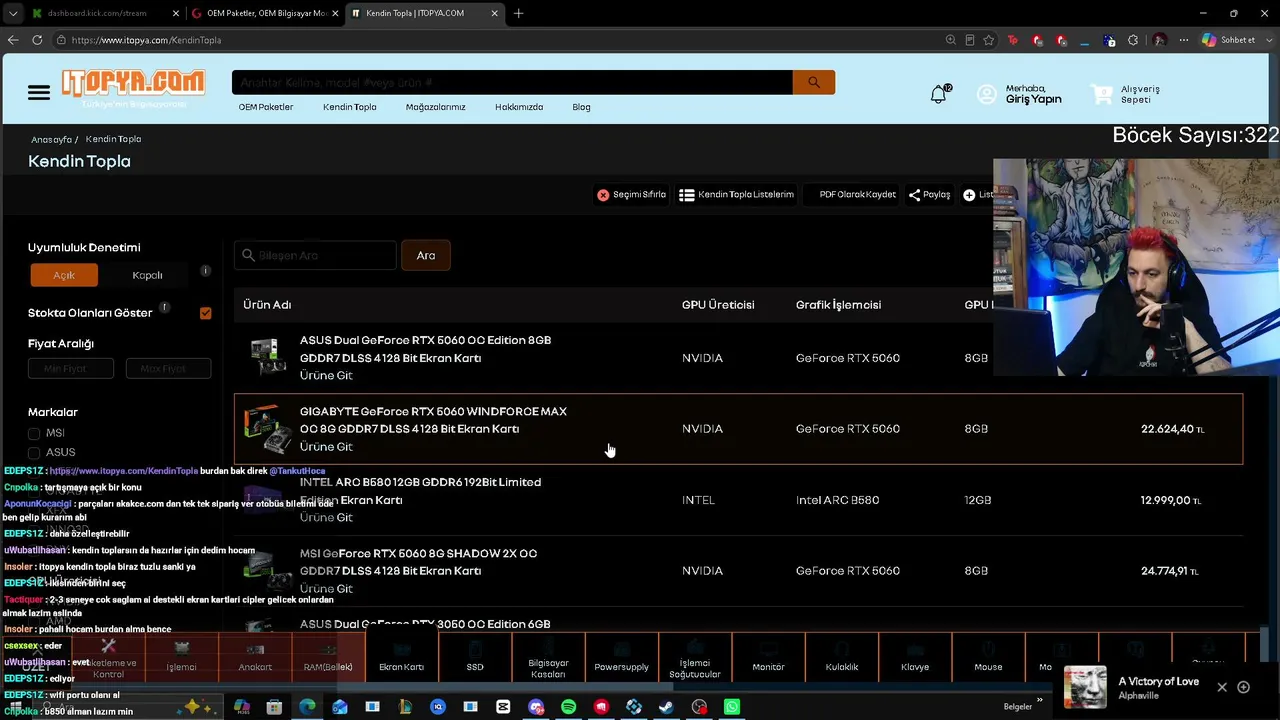Click the ASUS Dual RTX 5060 product thumbnail
This screenshot has height=720, width=1280.
[x=268, y=357]
